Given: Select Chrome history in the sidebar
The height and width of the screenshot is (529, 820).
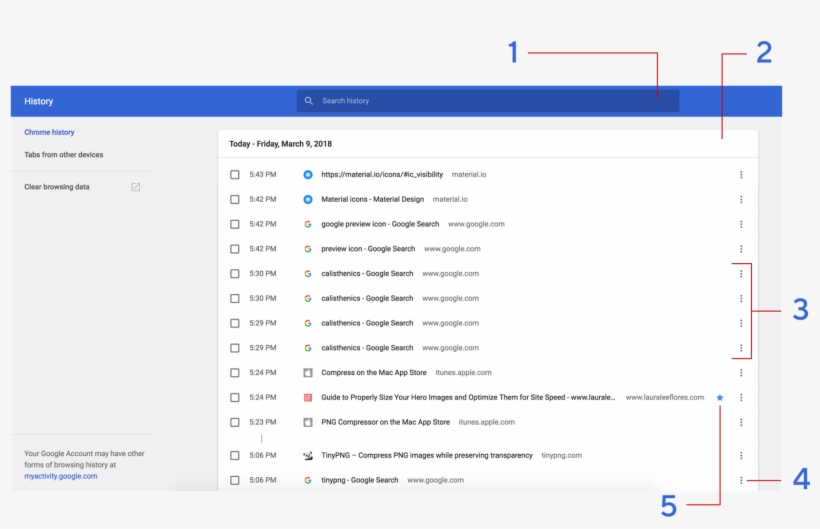Looking at the screenshot, I should point(49,132).
